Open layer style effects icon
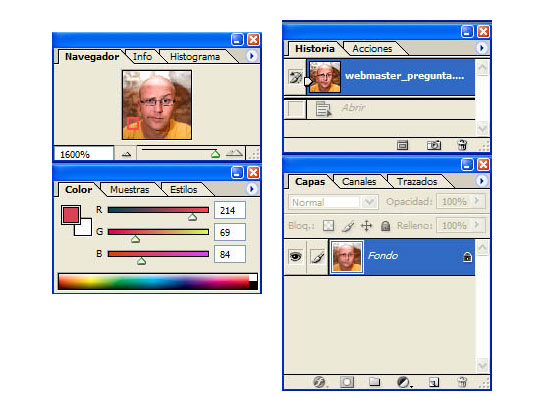 coord(319,381)
